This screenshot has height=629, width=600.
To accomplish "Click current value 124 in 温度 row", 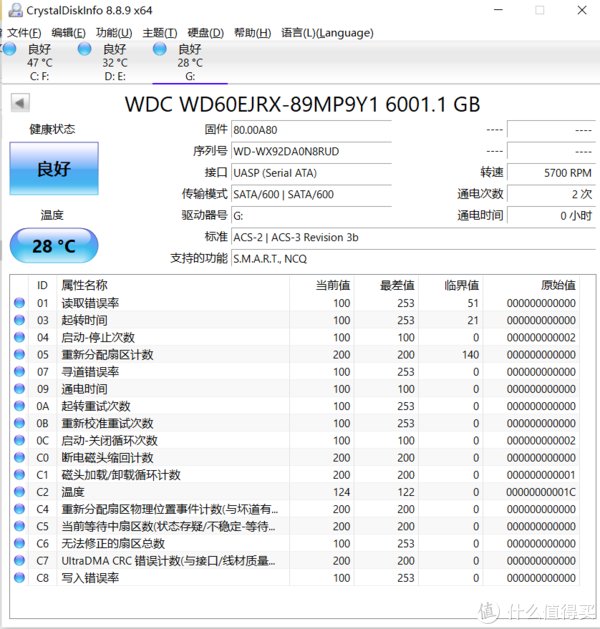I will pos(341,492).
